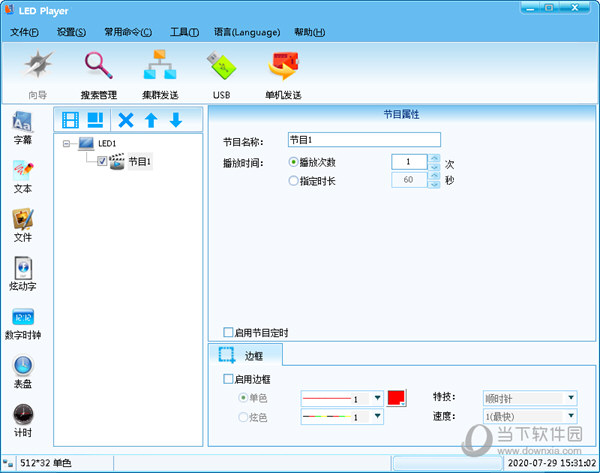Open the 帮助(H) menu

pos(310,32)
